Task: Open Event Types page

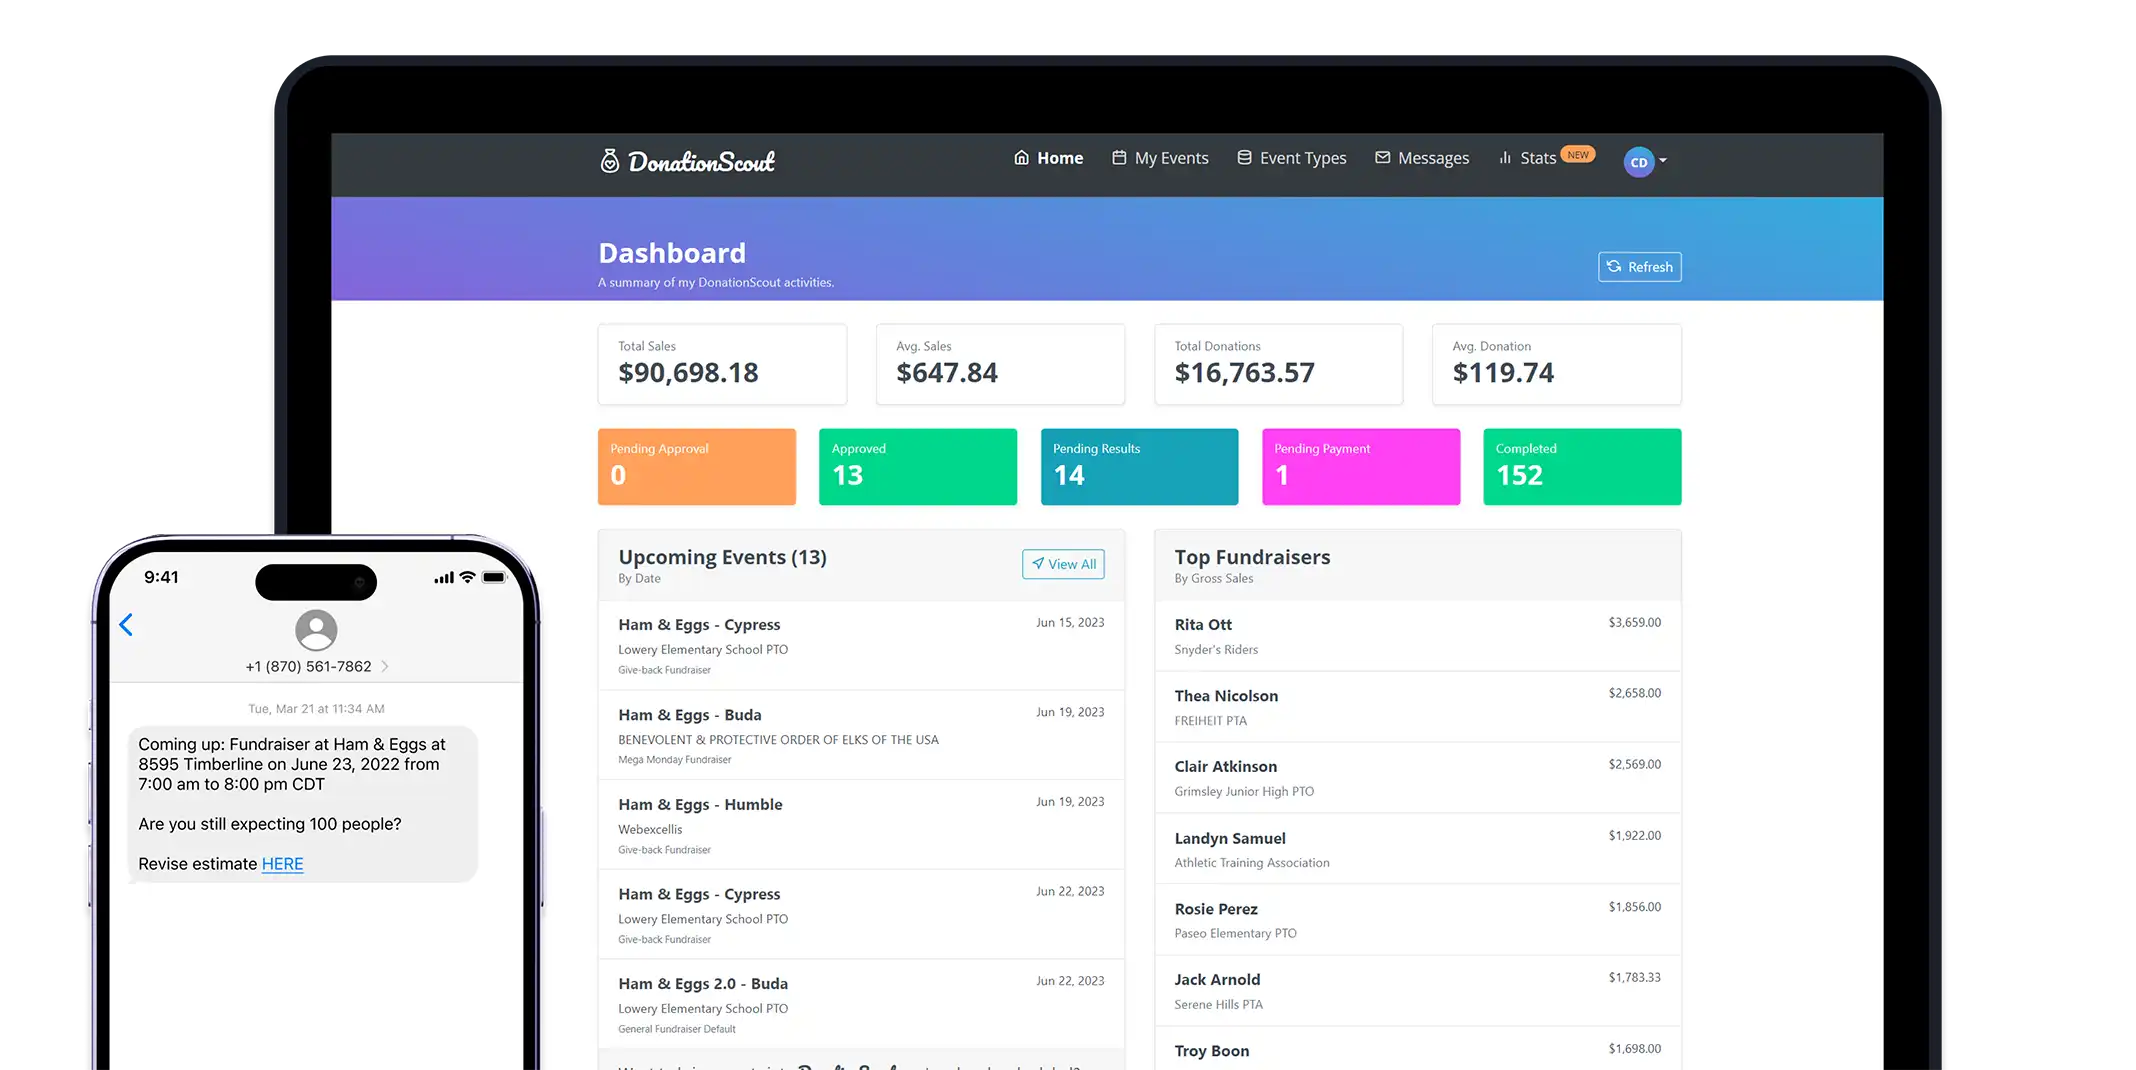Action: 1291,158
